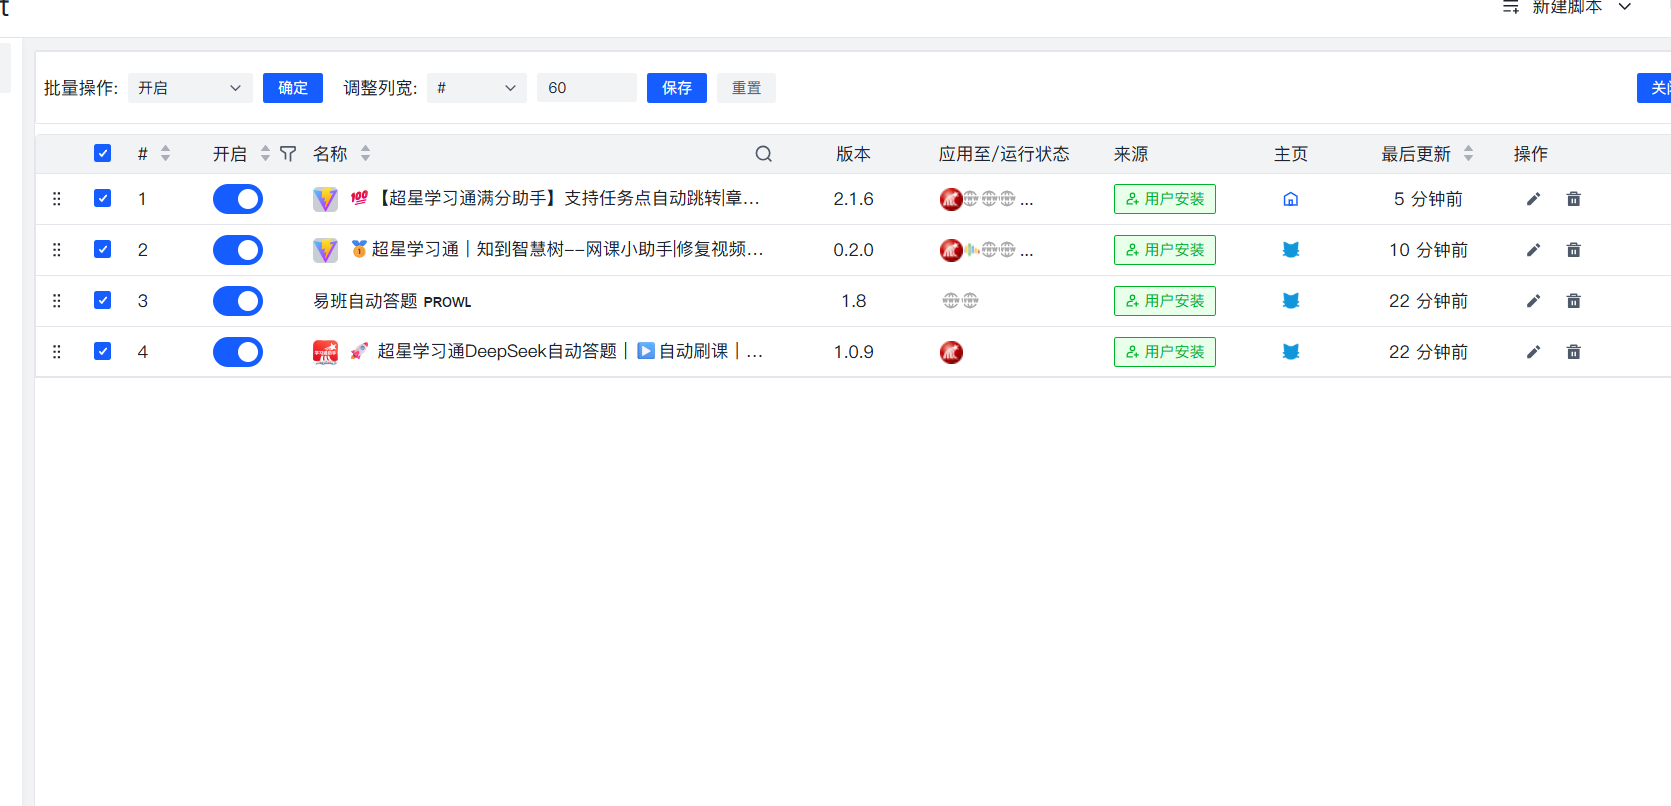
Task: Sort by the # column arrows
Action: coord(166,154)
